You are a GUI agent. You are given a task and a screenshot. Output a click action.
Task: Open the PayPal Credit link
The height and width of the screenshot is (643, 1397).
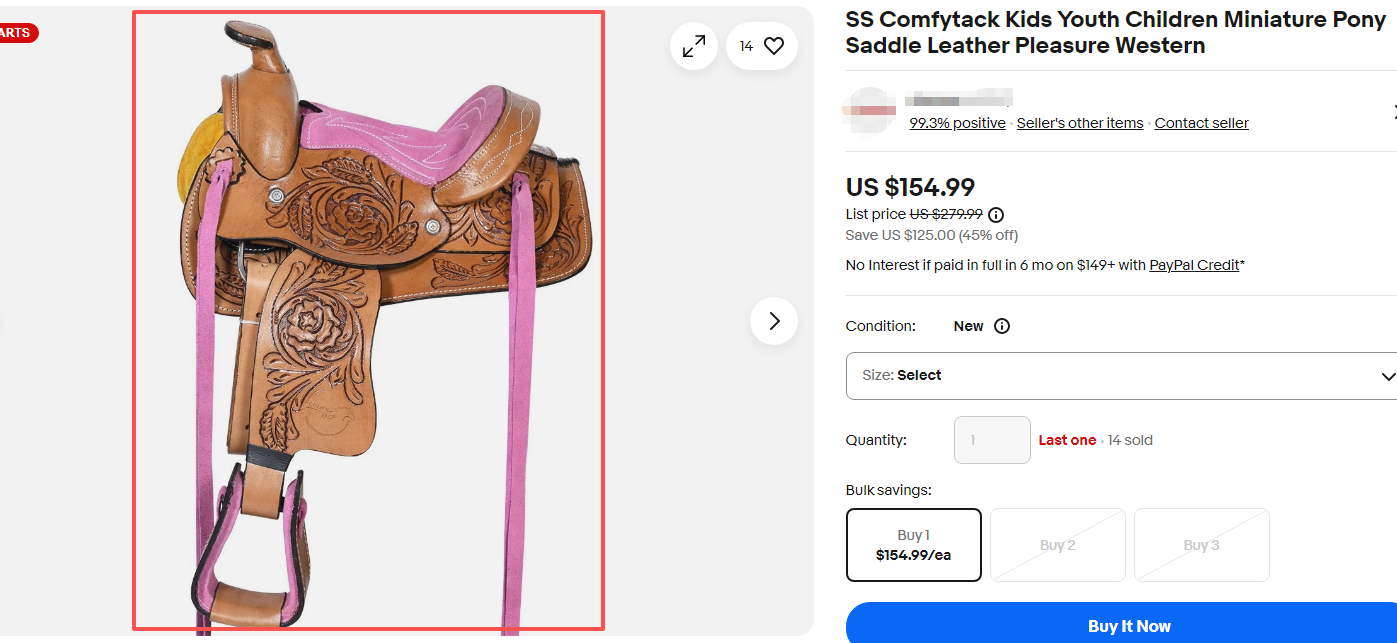tap(1193, 265)
